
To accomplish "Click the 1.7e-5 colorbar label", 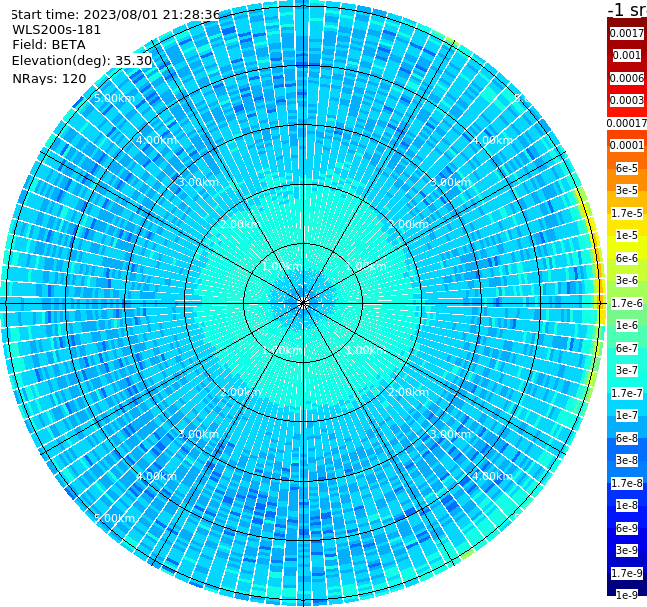I will coord(627,213).
